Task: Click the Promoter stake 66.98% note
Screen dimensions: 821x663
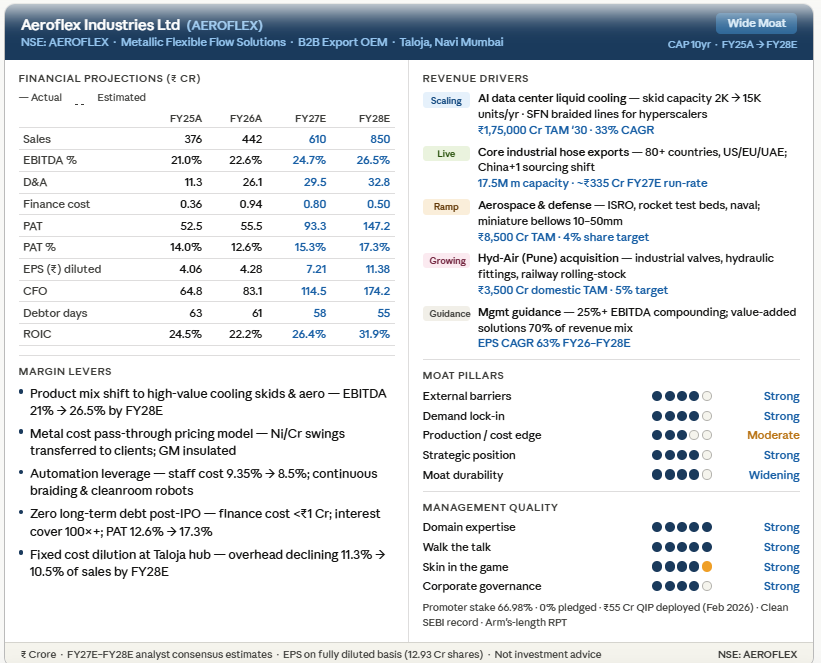Action: (605, 615)
